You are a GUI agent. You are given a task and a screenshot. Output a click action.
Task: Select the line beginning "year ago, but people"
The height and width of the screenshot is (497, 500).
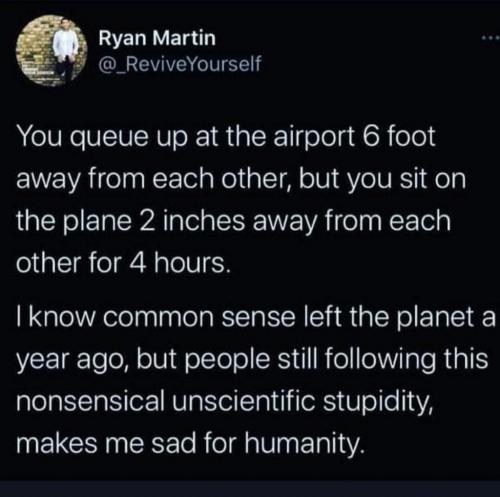click(x=252, y=360)
